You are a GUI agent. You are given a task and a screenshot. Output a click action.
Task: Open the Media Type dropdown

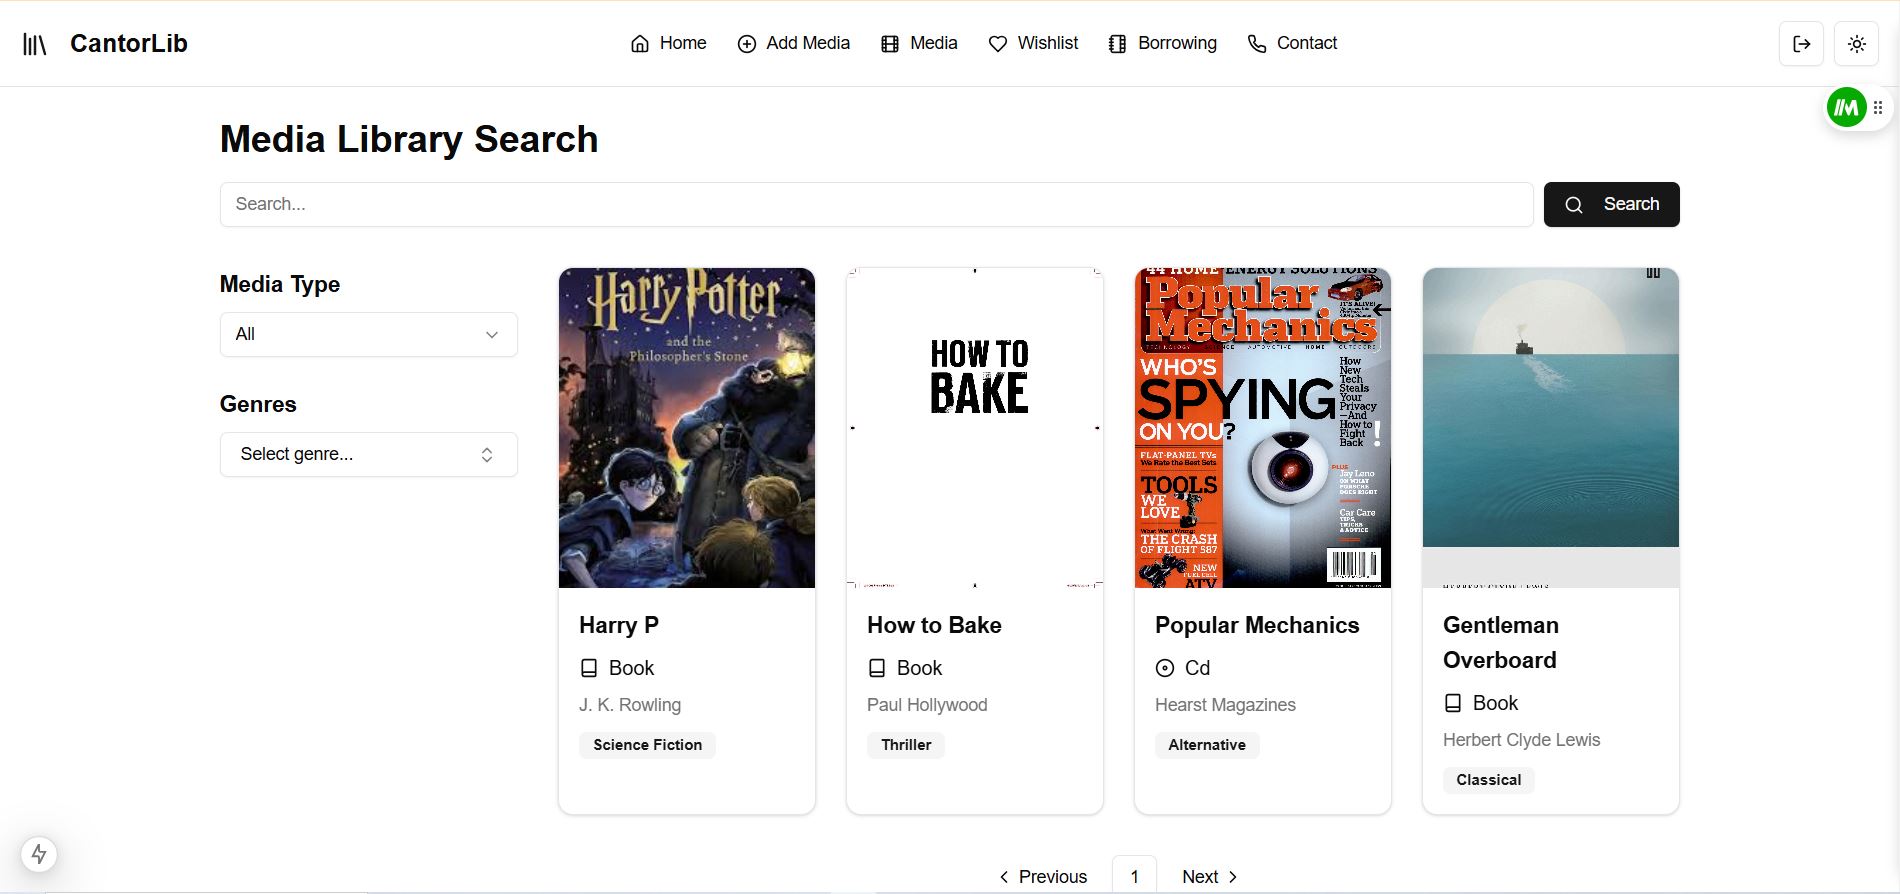pyautogui.click(x=368, y=335)
